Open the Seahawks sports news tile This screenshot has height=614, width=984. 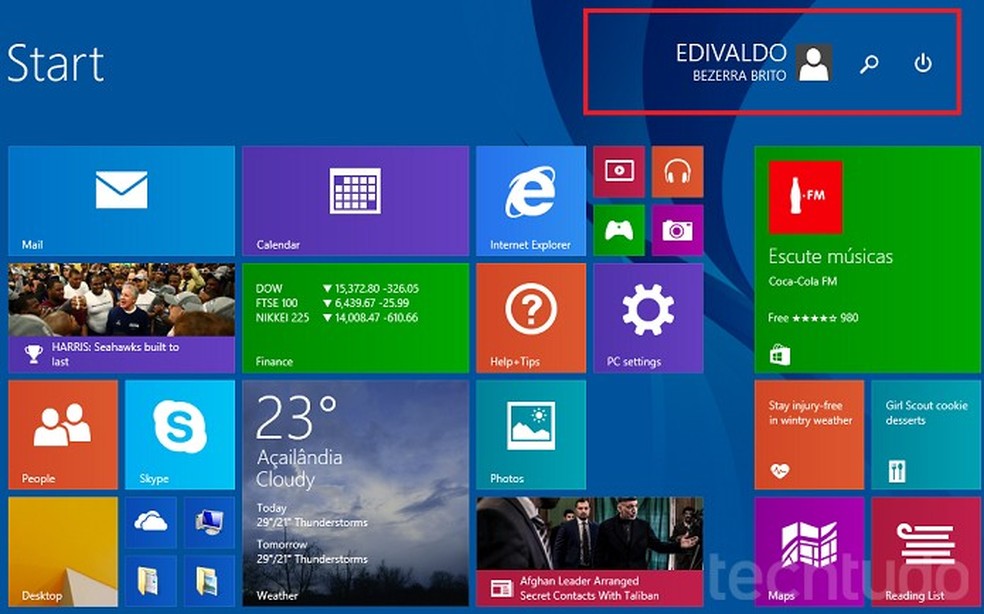coord(121,318)
